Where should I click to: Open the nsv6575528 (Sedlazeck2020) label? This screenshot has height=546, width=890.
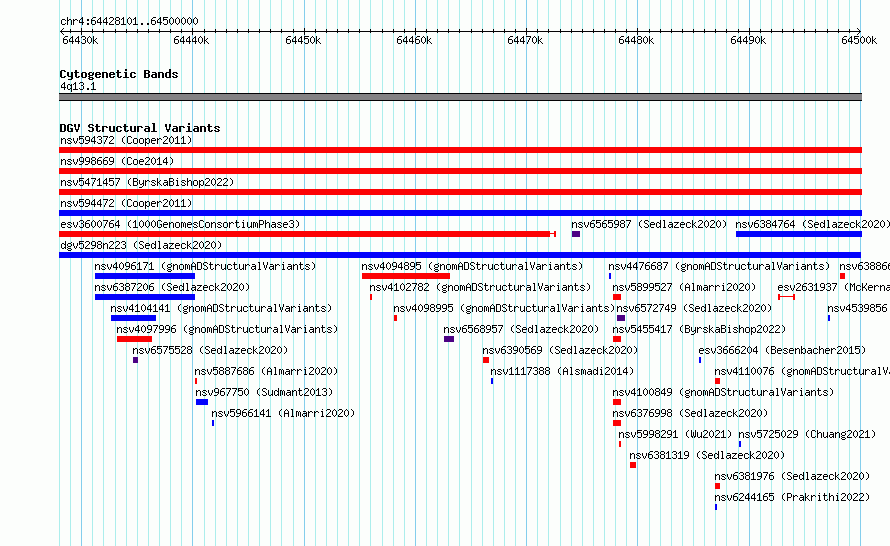210,350
